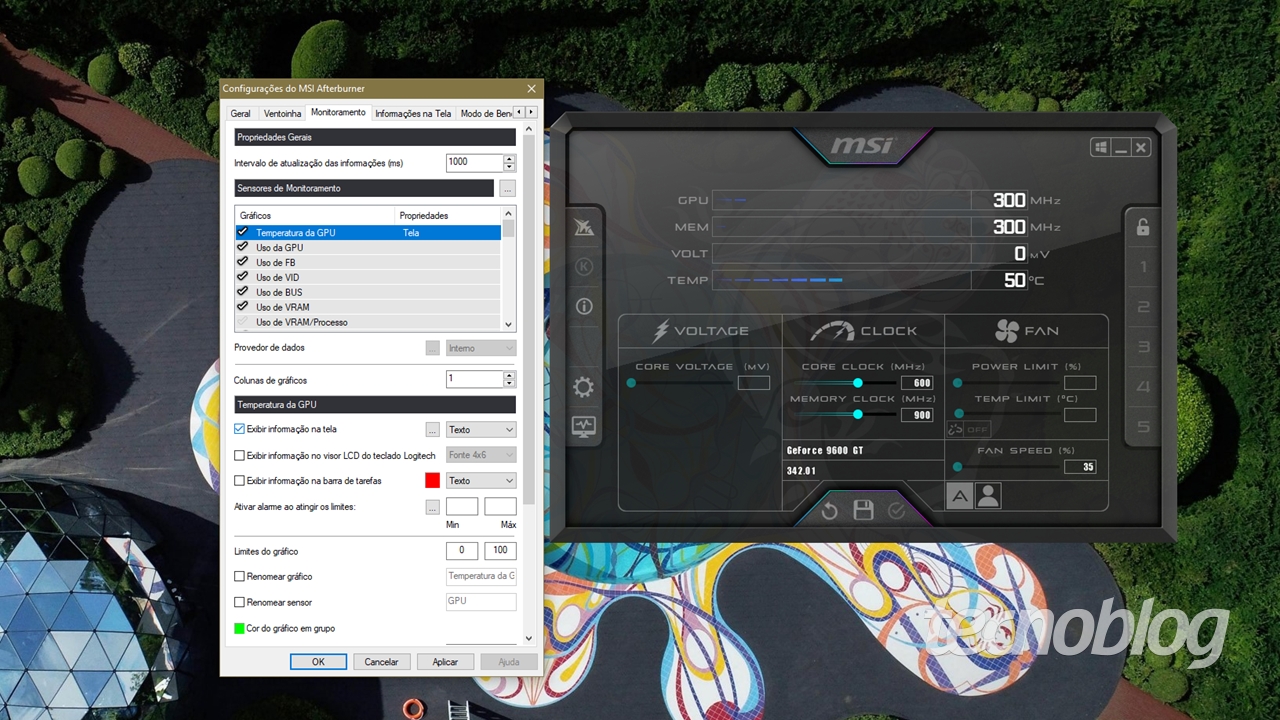The height and width of the screenshot is (720, 1280).
Task: Select the user profile icon next to Auto
Action: point(988,495)
